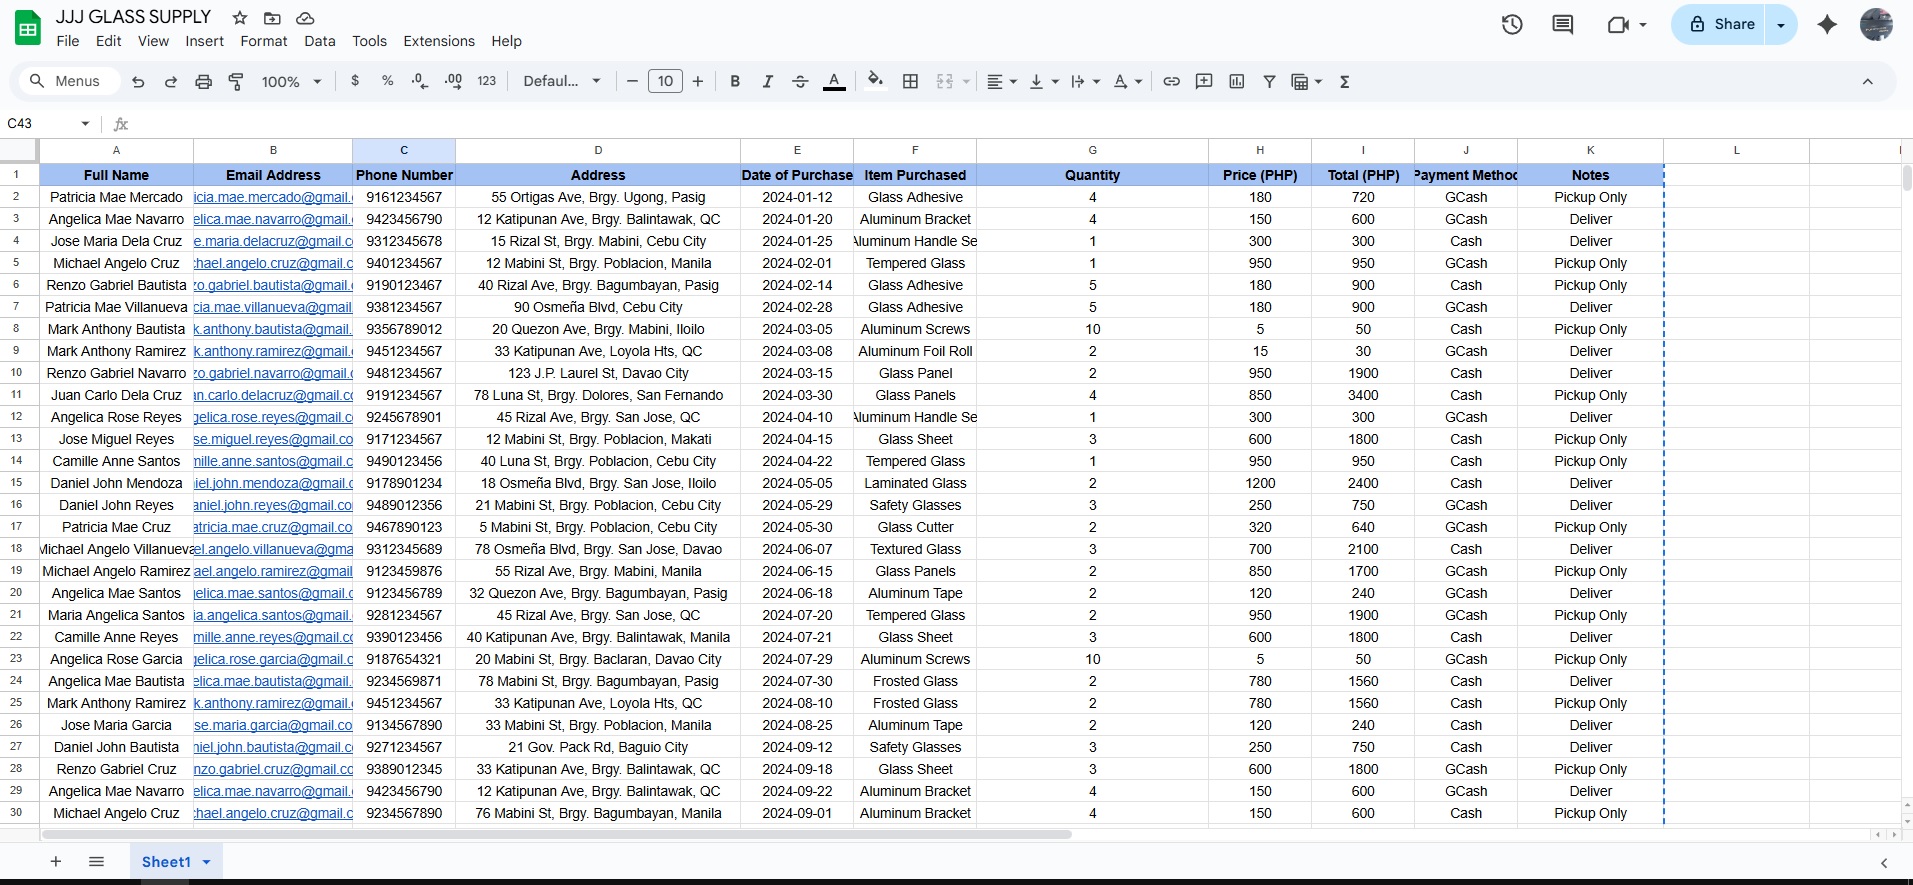
Task: Open the Data menu
Action: 320,41
